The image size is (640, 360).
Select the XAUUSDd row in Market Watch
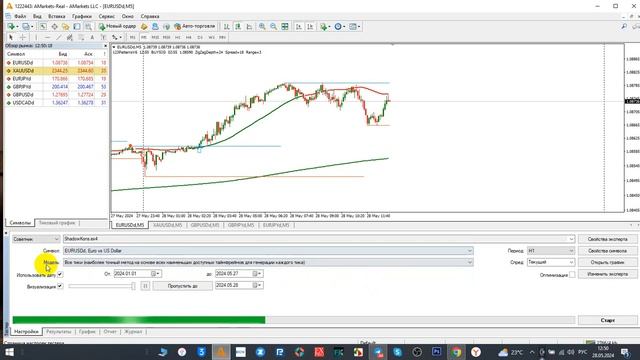click(56, 71)
